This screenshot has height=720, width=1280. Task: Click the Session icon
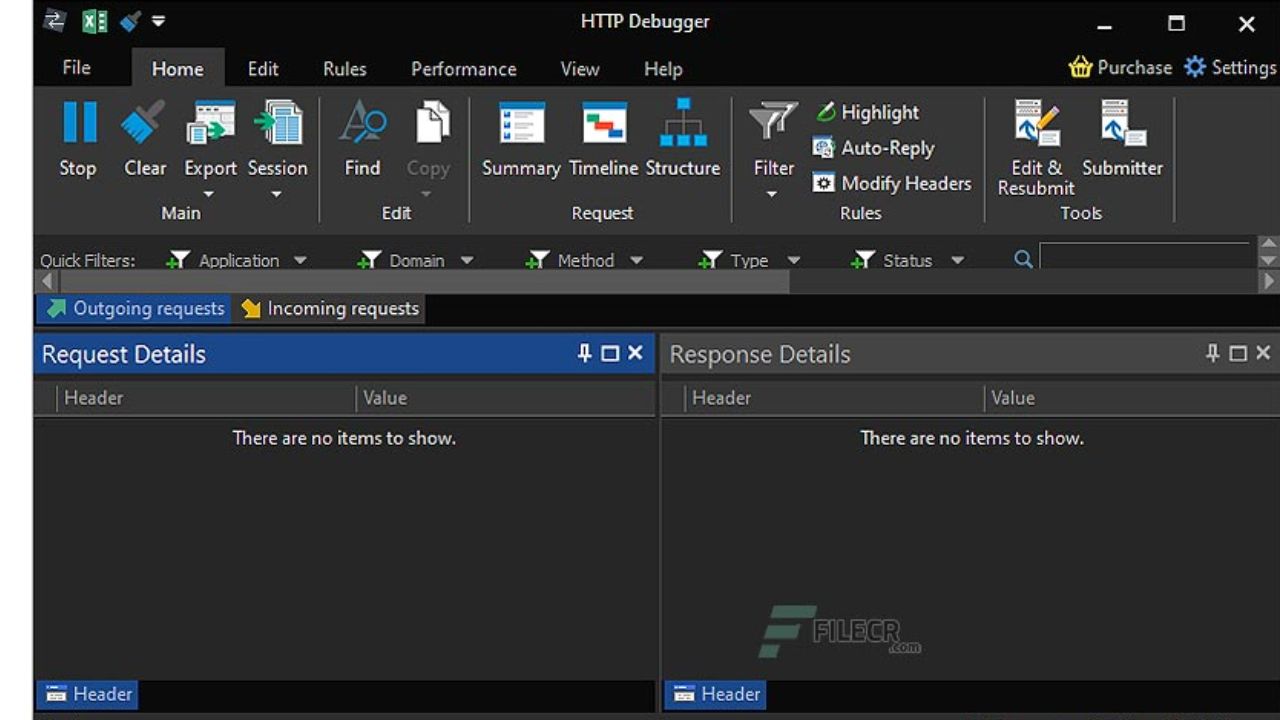click(278, 123)
